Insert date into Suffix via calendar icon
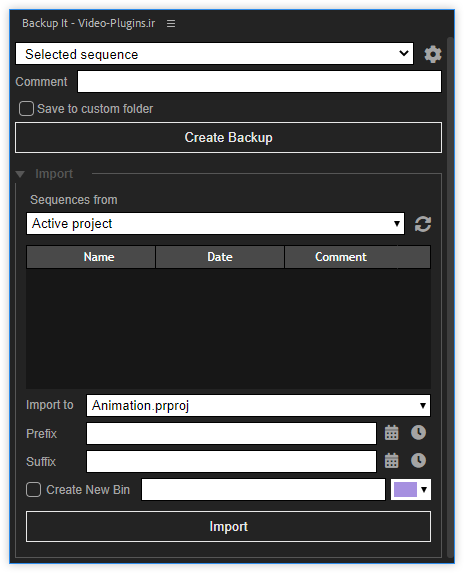 pos(392,460)
